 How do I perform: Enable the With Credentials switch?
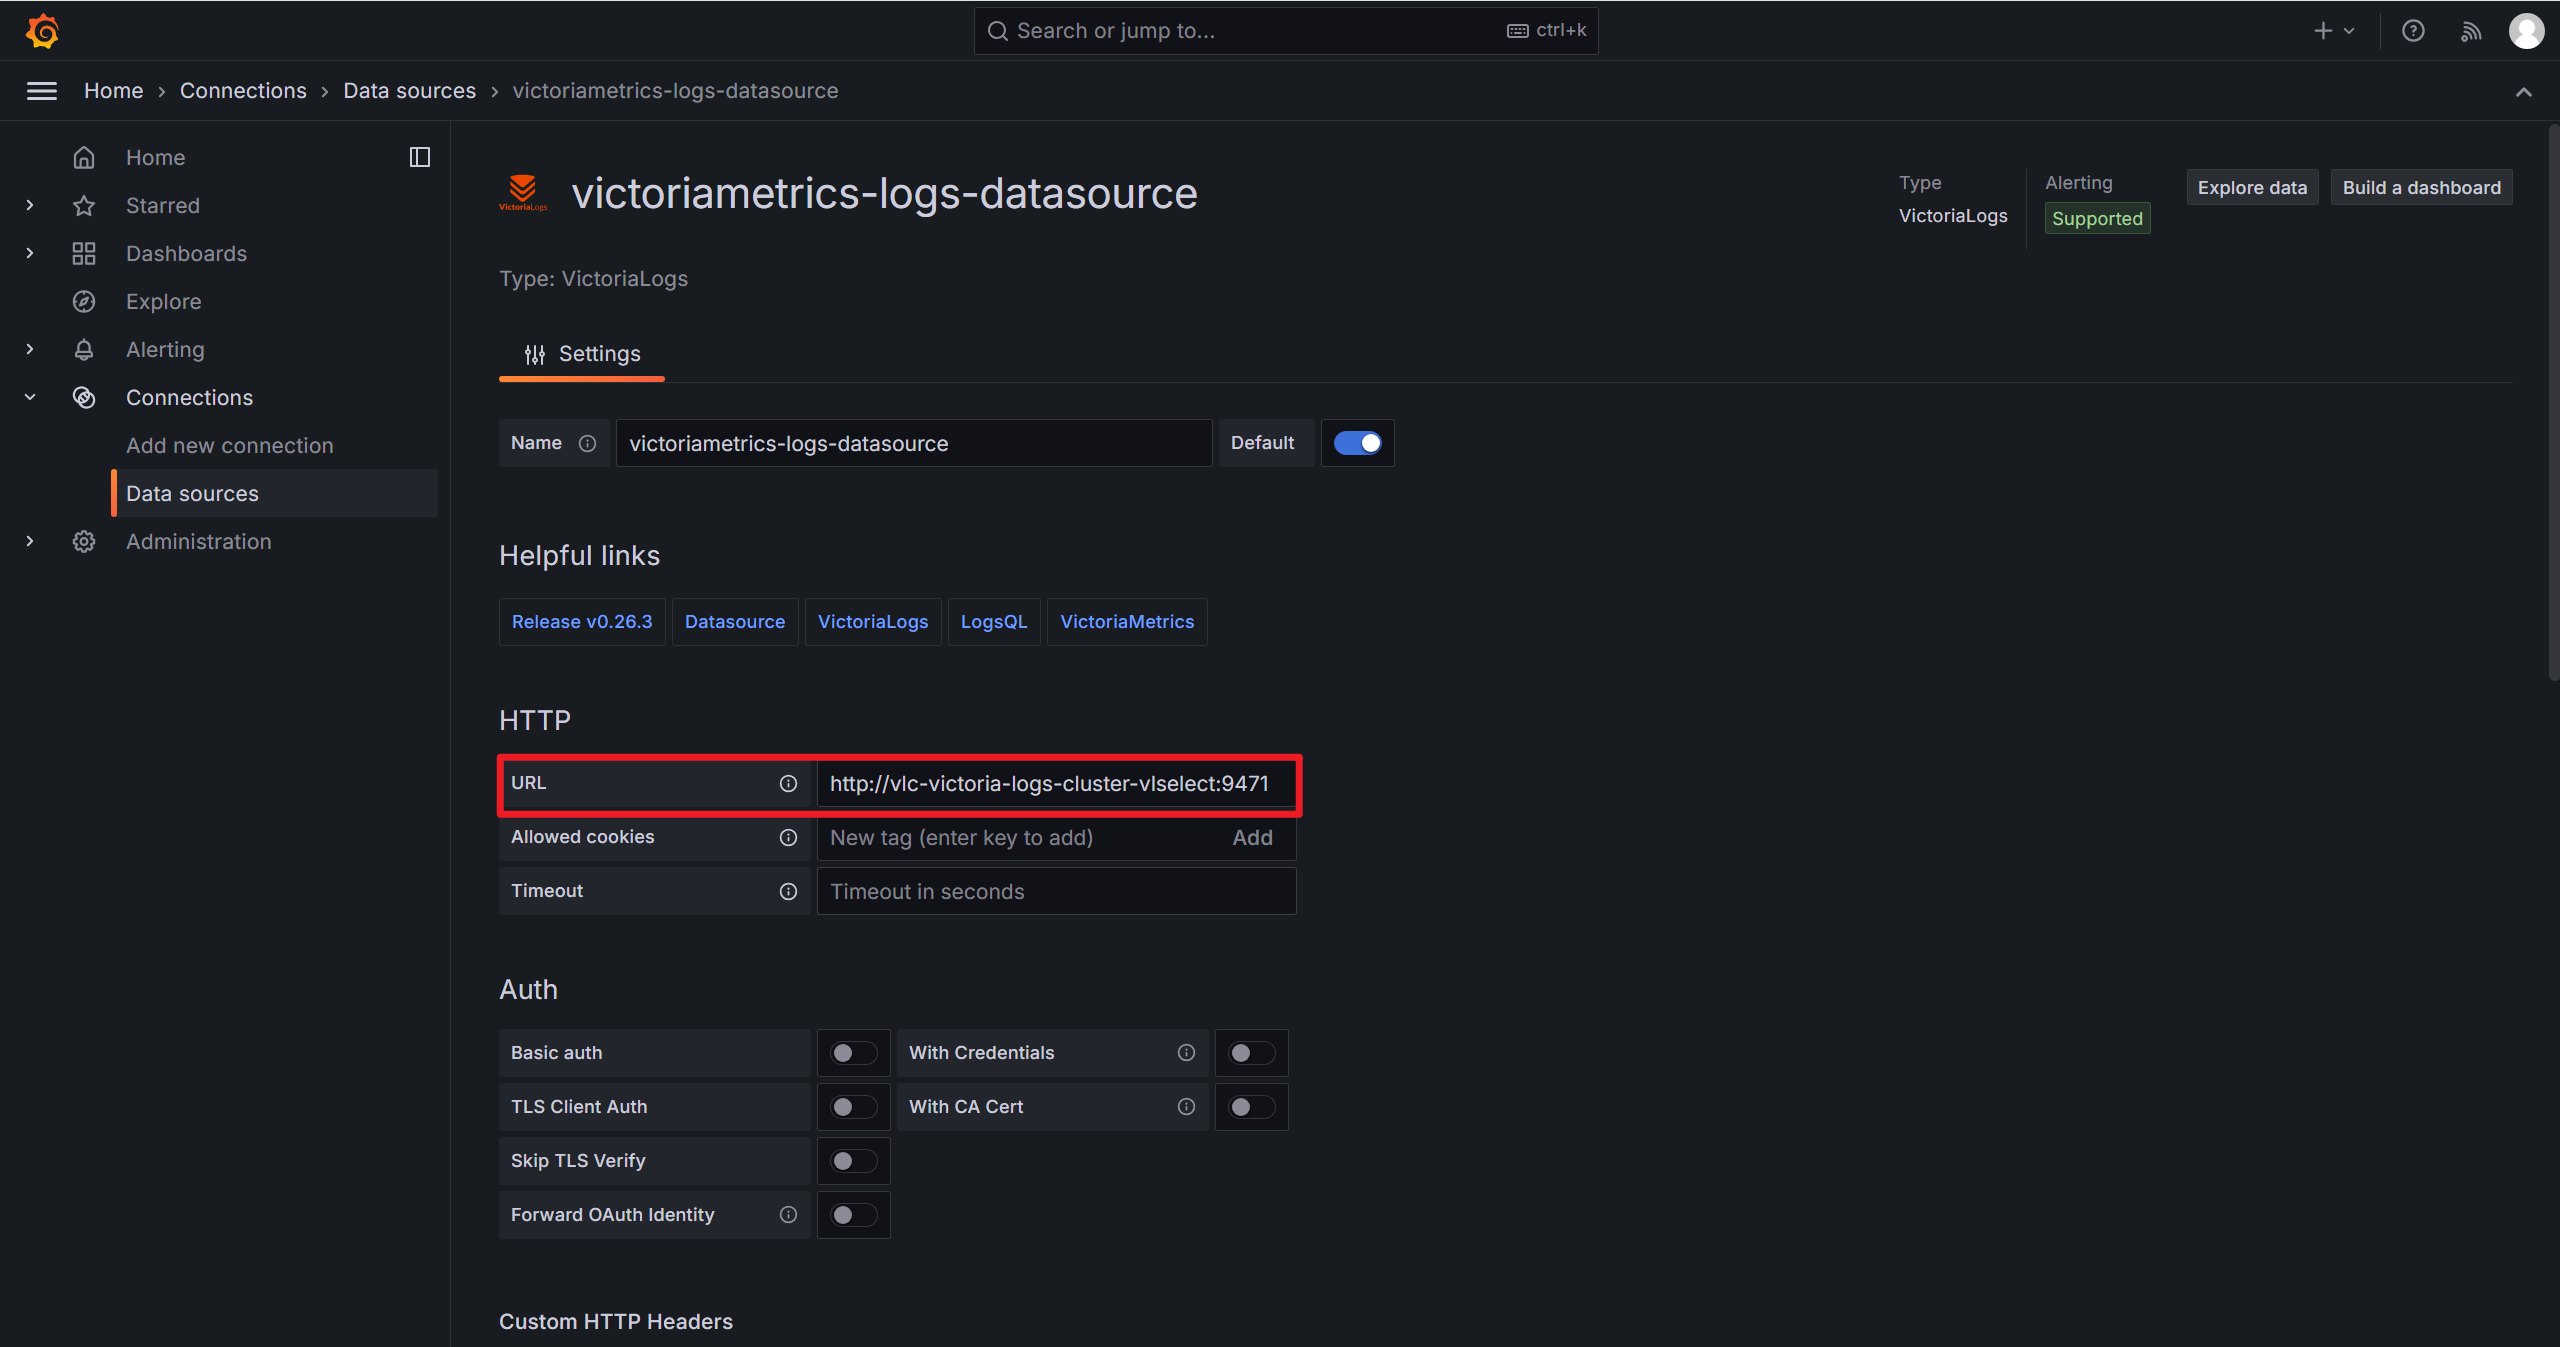[x=1252, y=1053]
